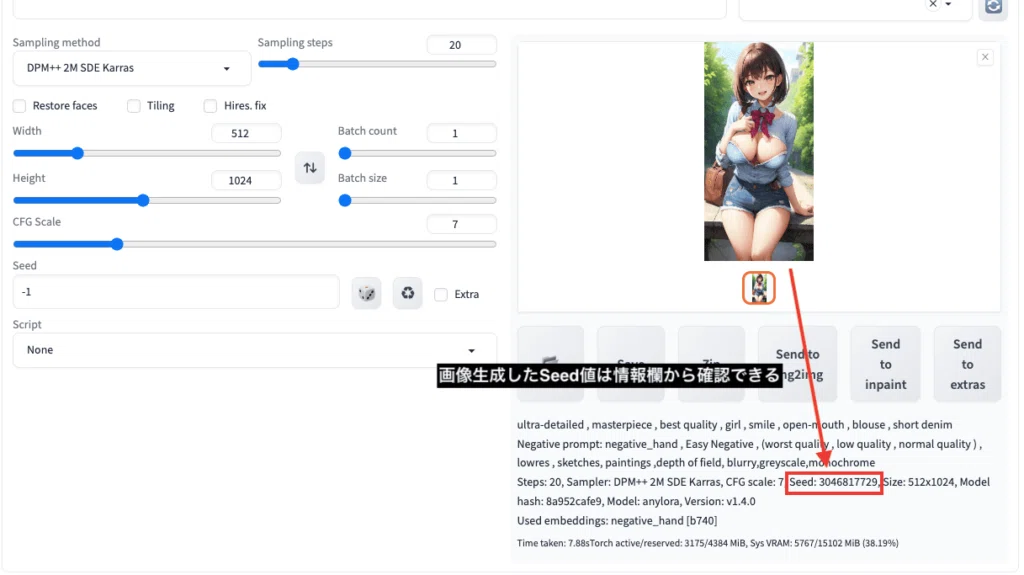This screenshot has height=575, width=1024.
Task: Click the 'Used embeddings: negative_hand [b740]' line
Action: click(x=616, y=521)
